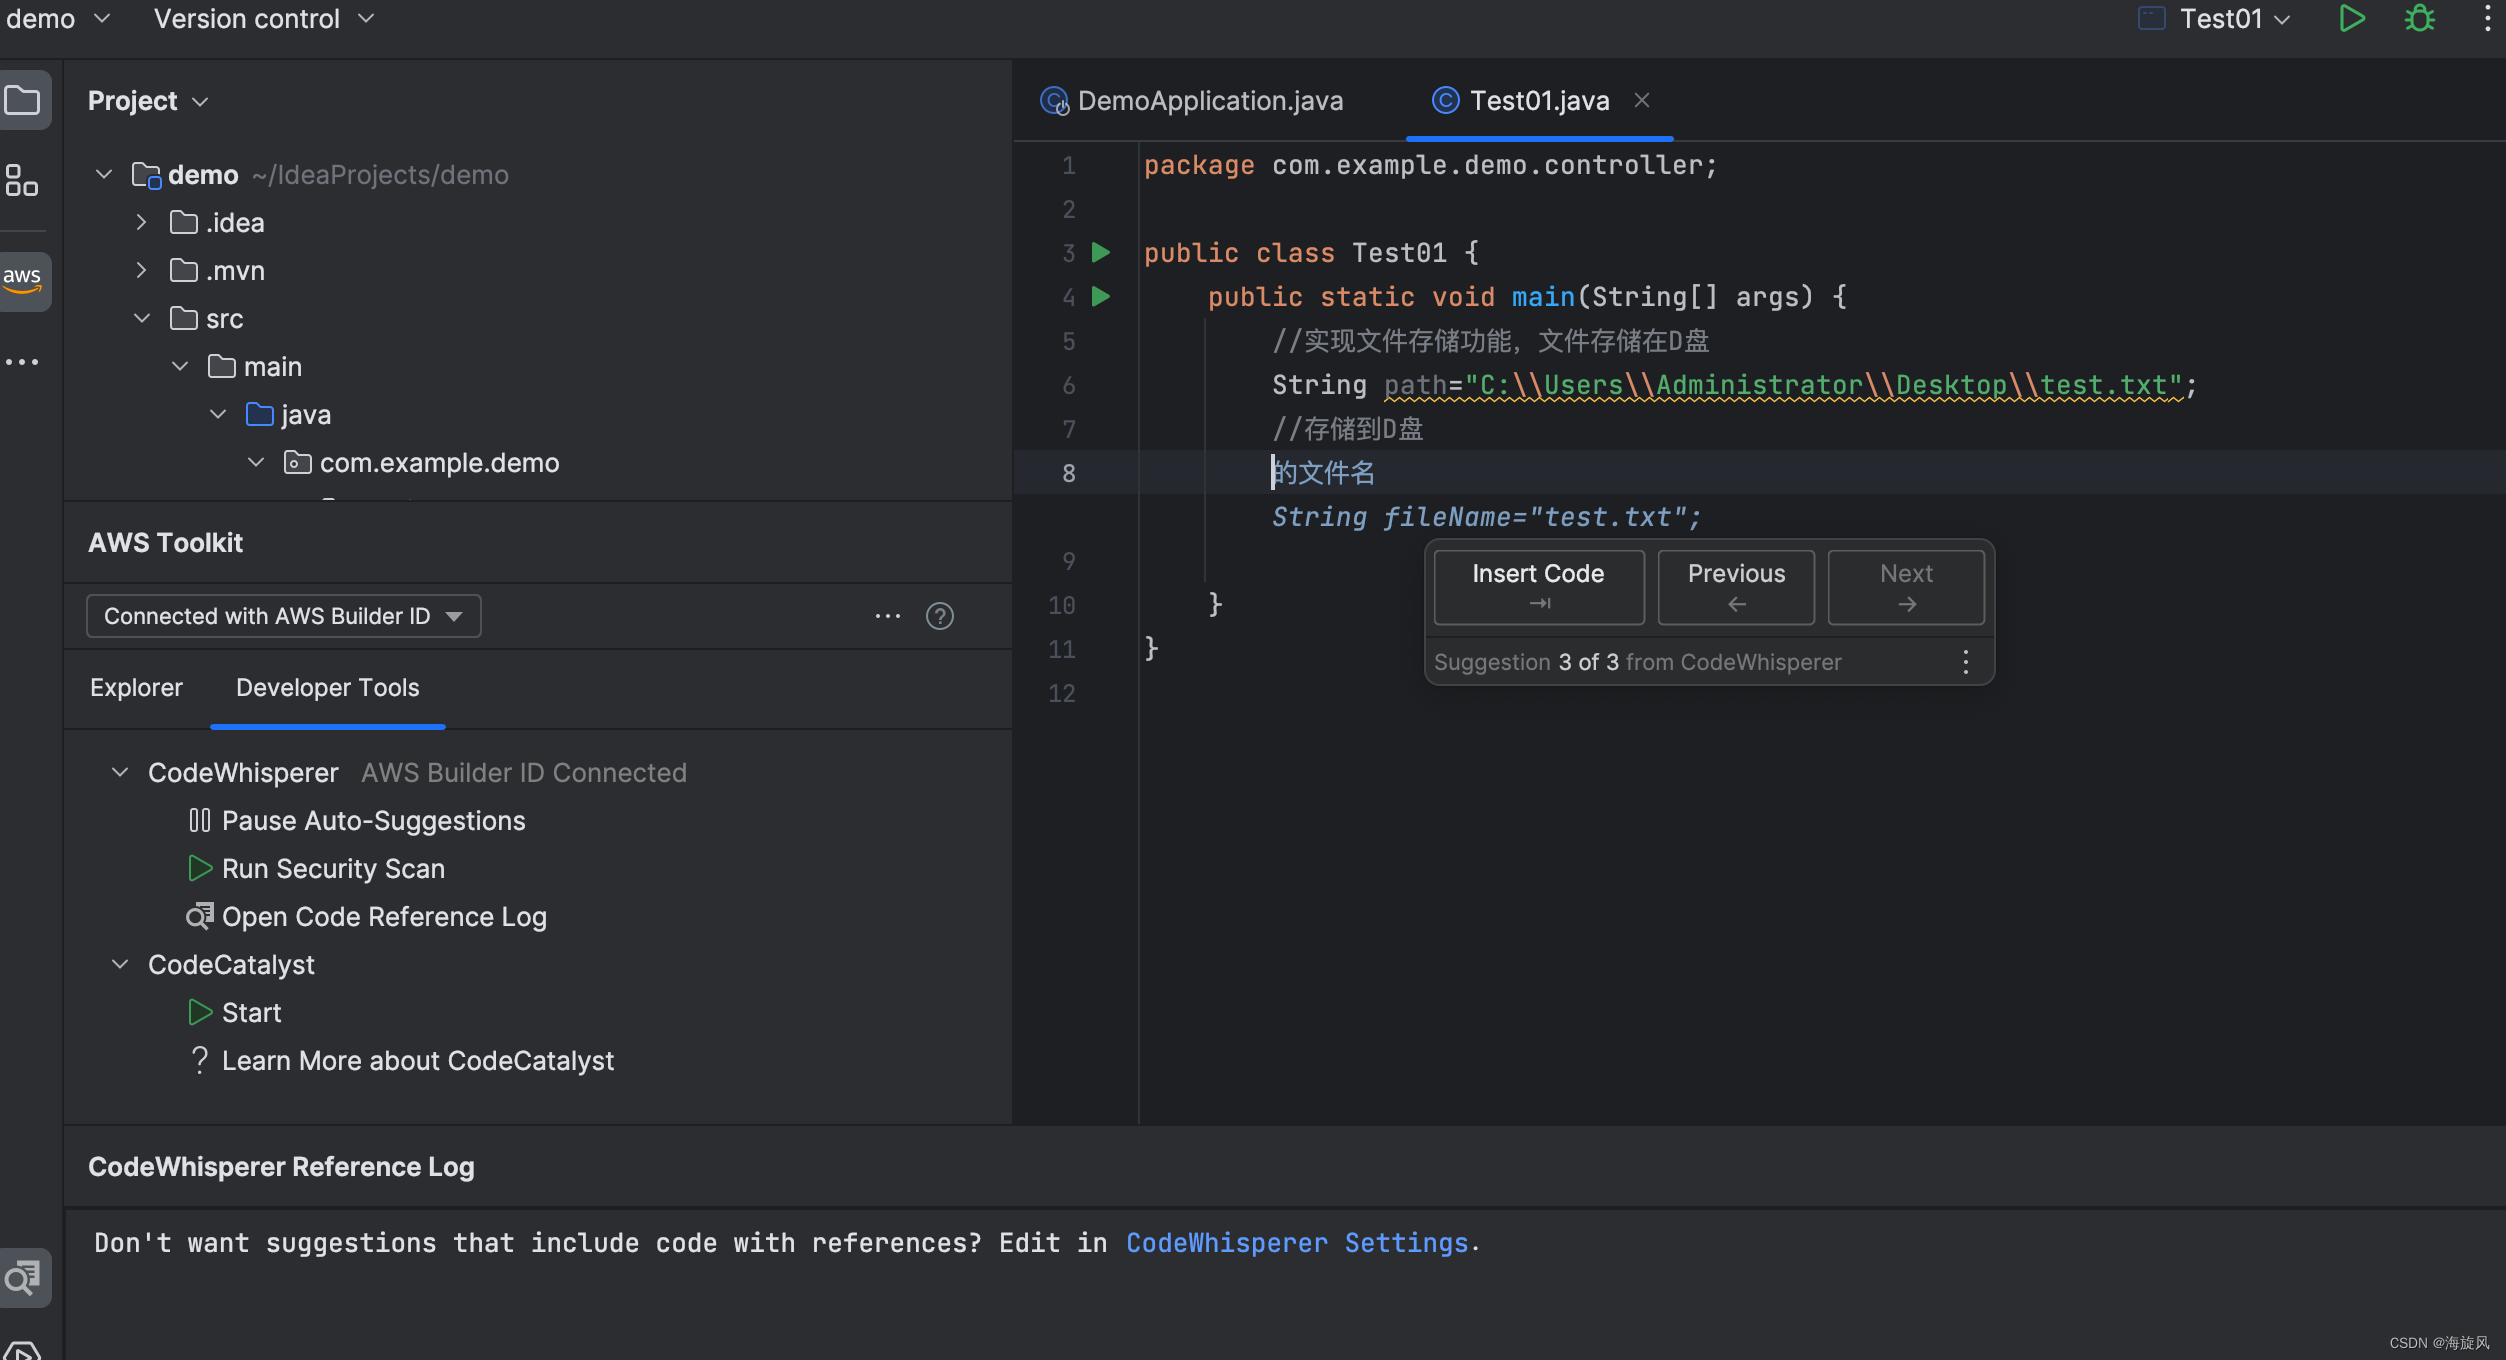
Task: Collapse the main folder
Action: click(x=179, y=367)
